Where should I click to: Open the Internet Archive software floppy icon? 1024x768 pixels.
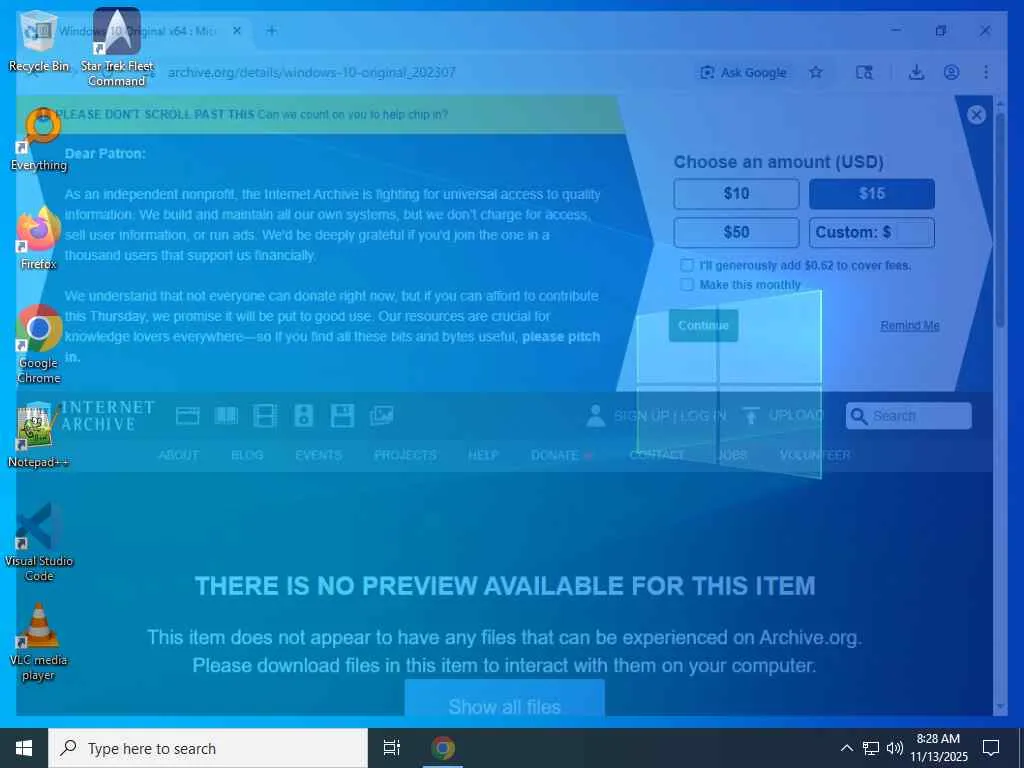coord(342,416)
